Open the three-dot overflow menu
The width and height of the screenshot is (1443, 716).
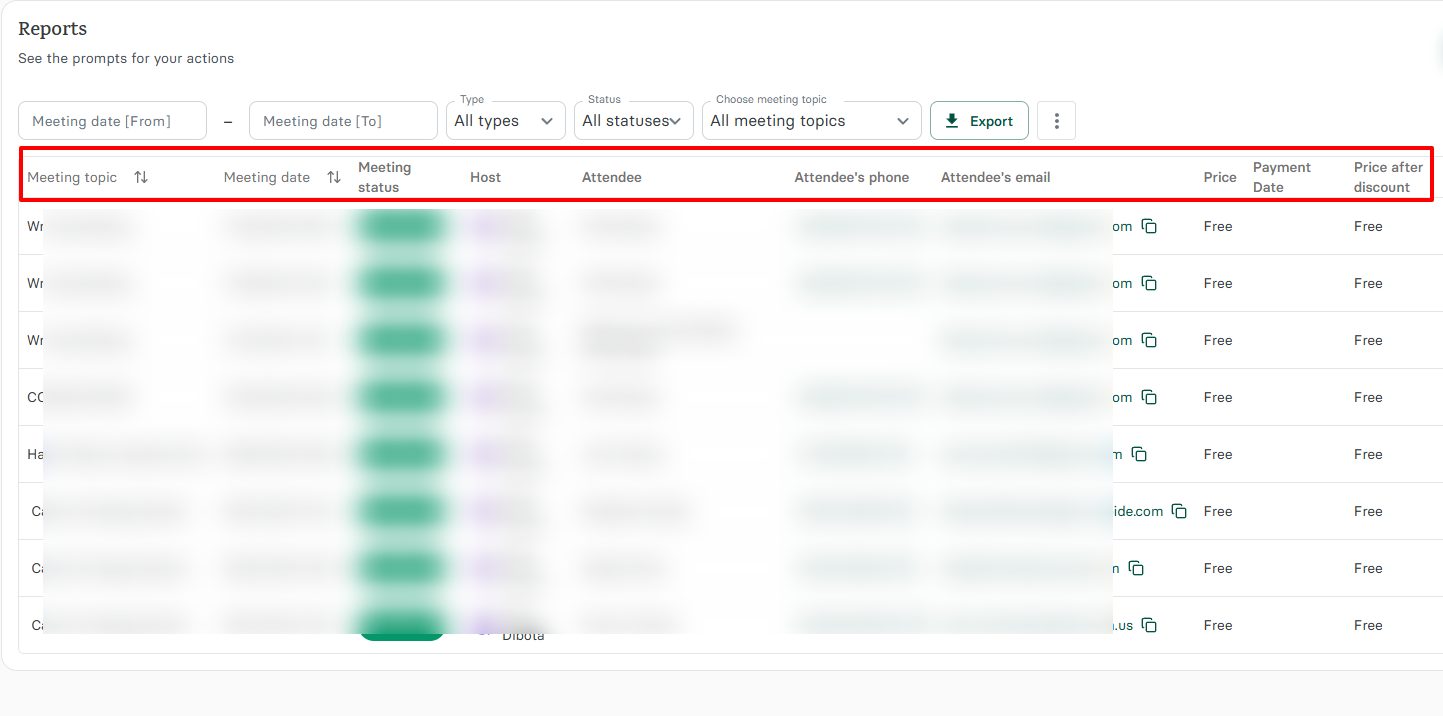click(x=1056, y=120)
